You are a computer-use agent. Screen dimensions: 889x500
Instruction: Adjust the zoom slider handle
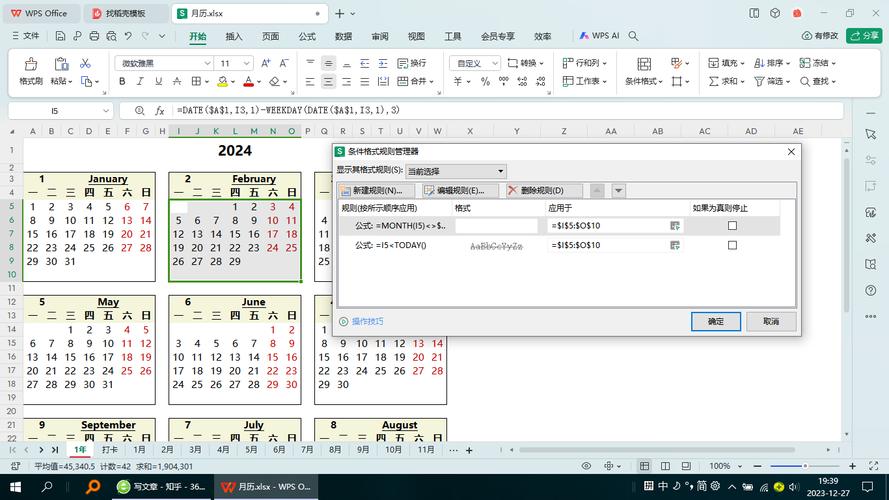(805, 466)
